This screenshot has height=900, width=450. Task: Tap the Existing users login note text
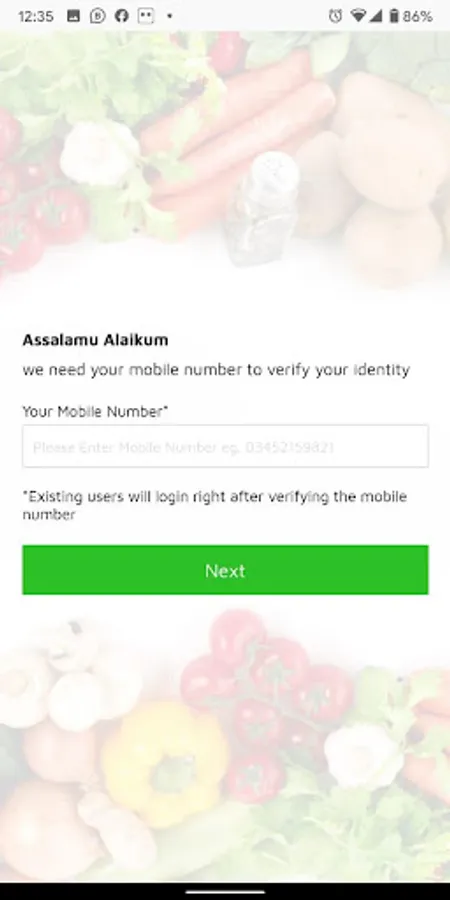pyautogui.click(x=215, y=505)
